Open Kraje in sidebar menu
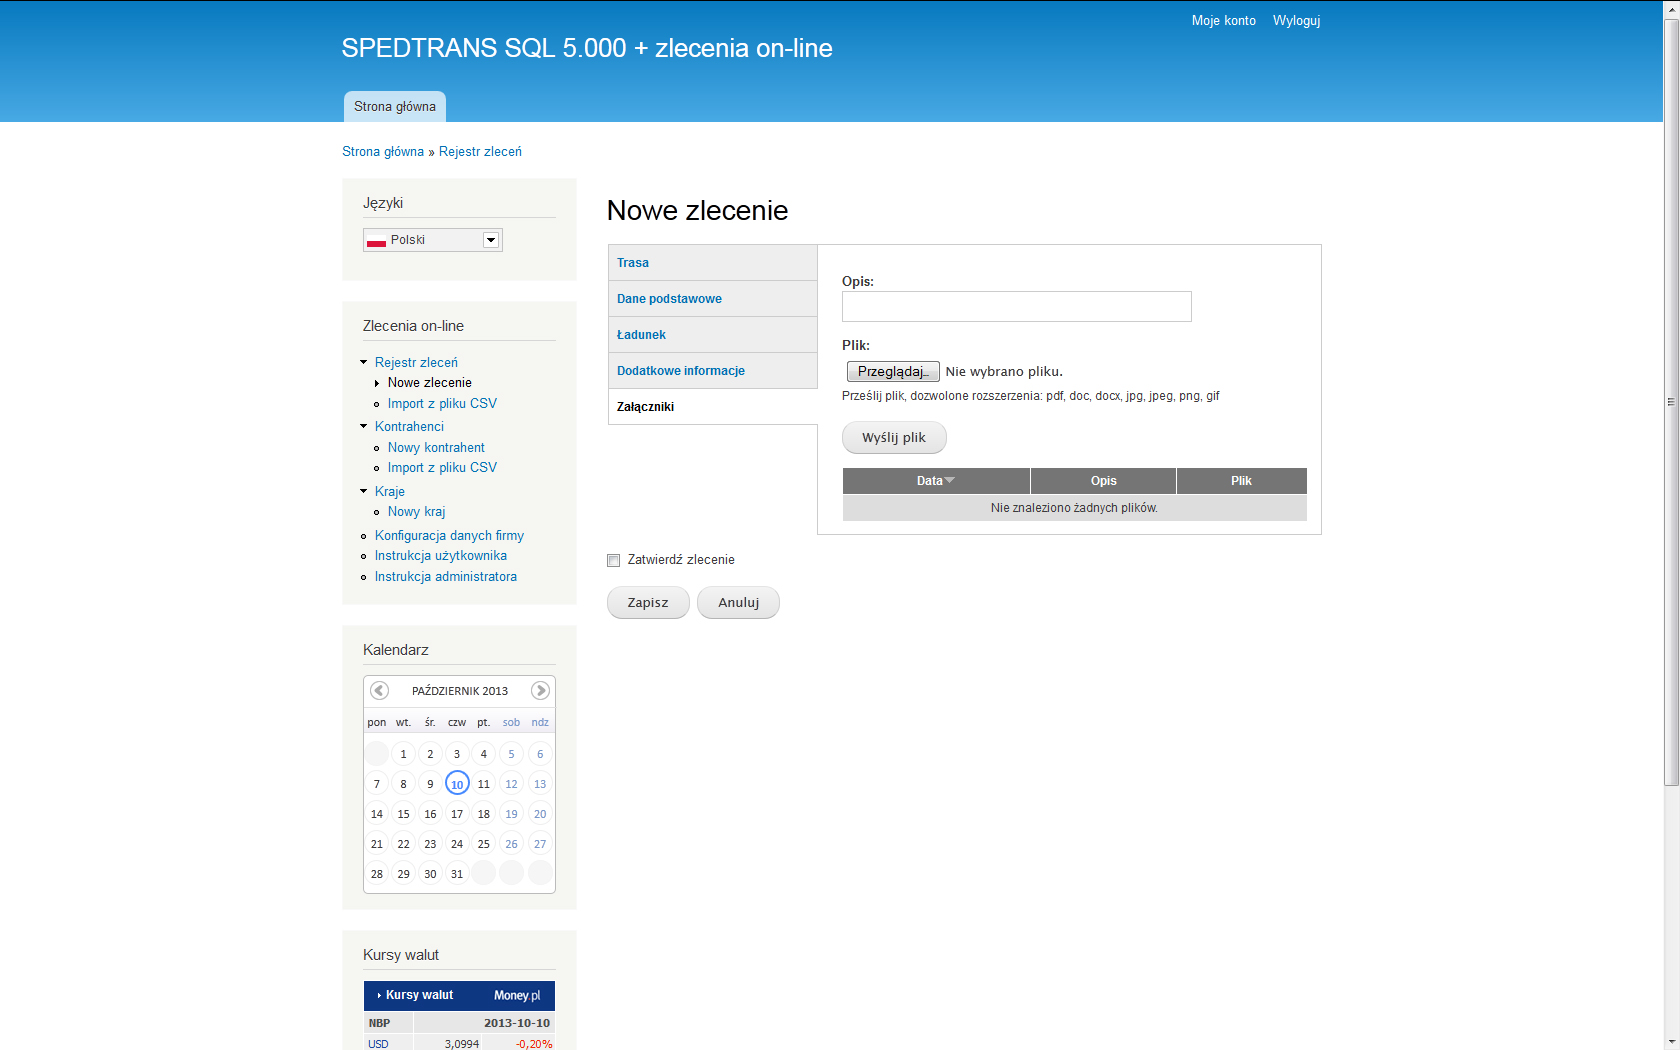 [390, 491]
